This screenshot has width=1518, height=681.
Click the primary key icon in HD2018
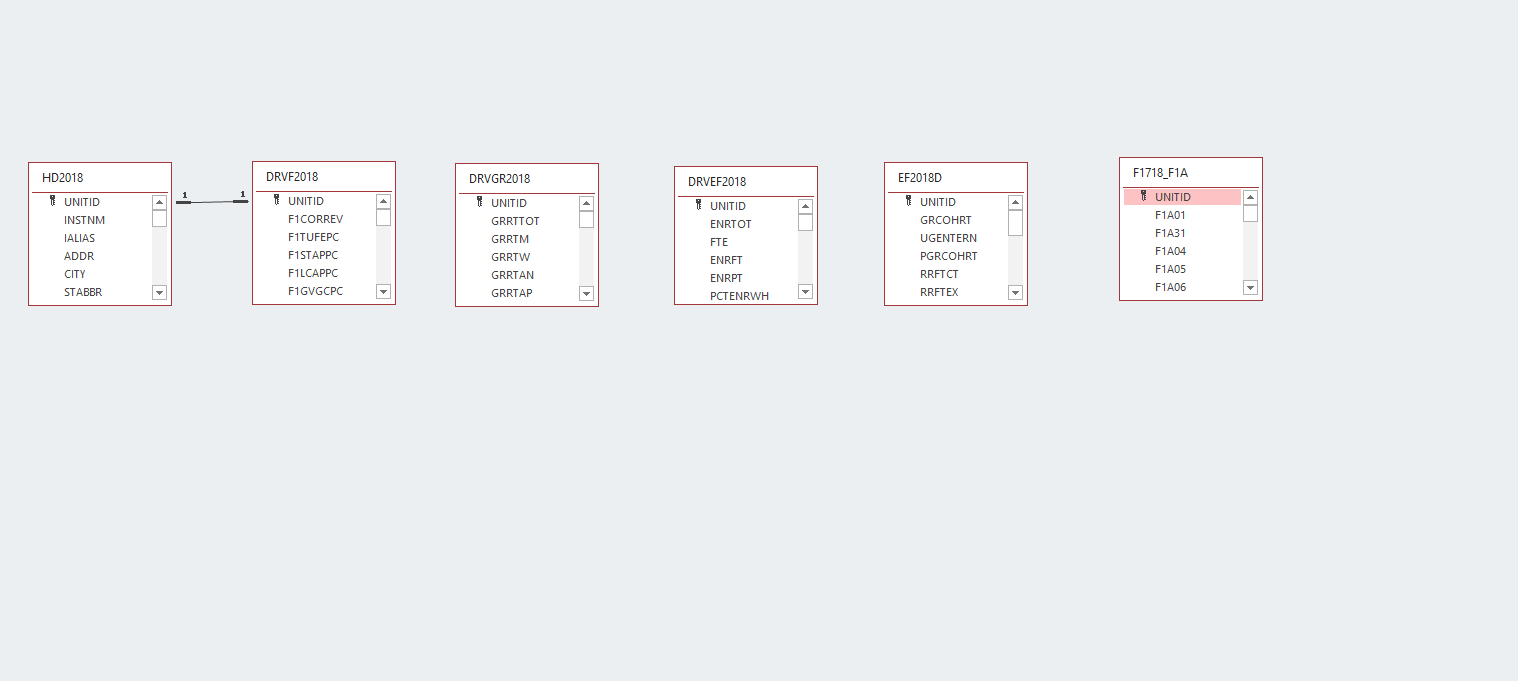52,201
